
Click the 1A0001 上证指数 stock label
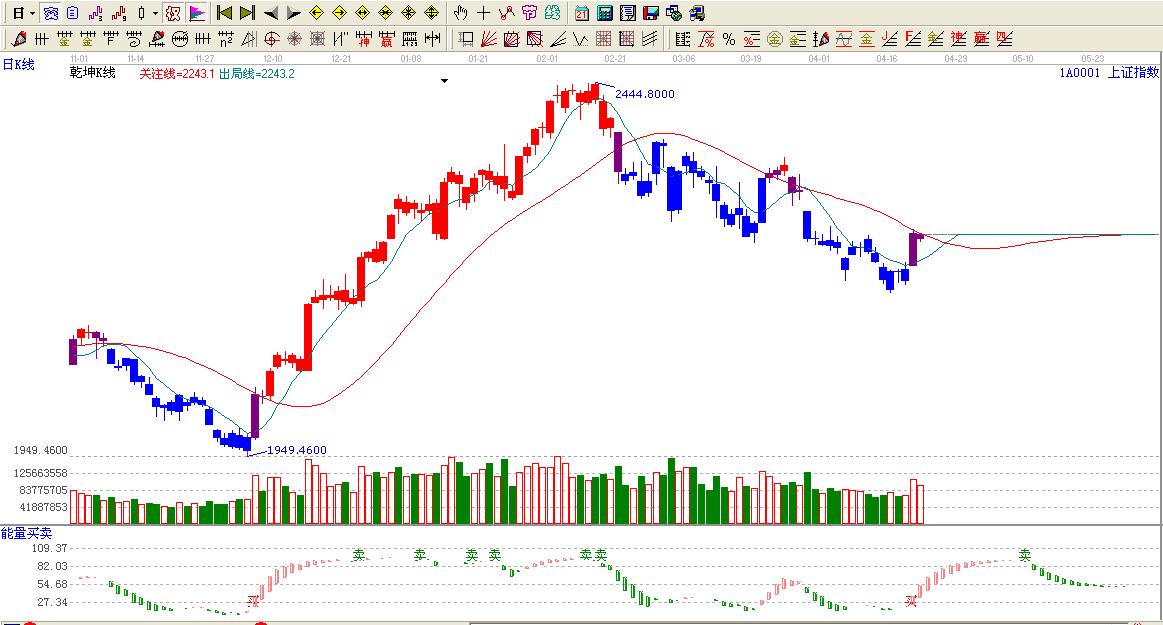pos(1109,73)
